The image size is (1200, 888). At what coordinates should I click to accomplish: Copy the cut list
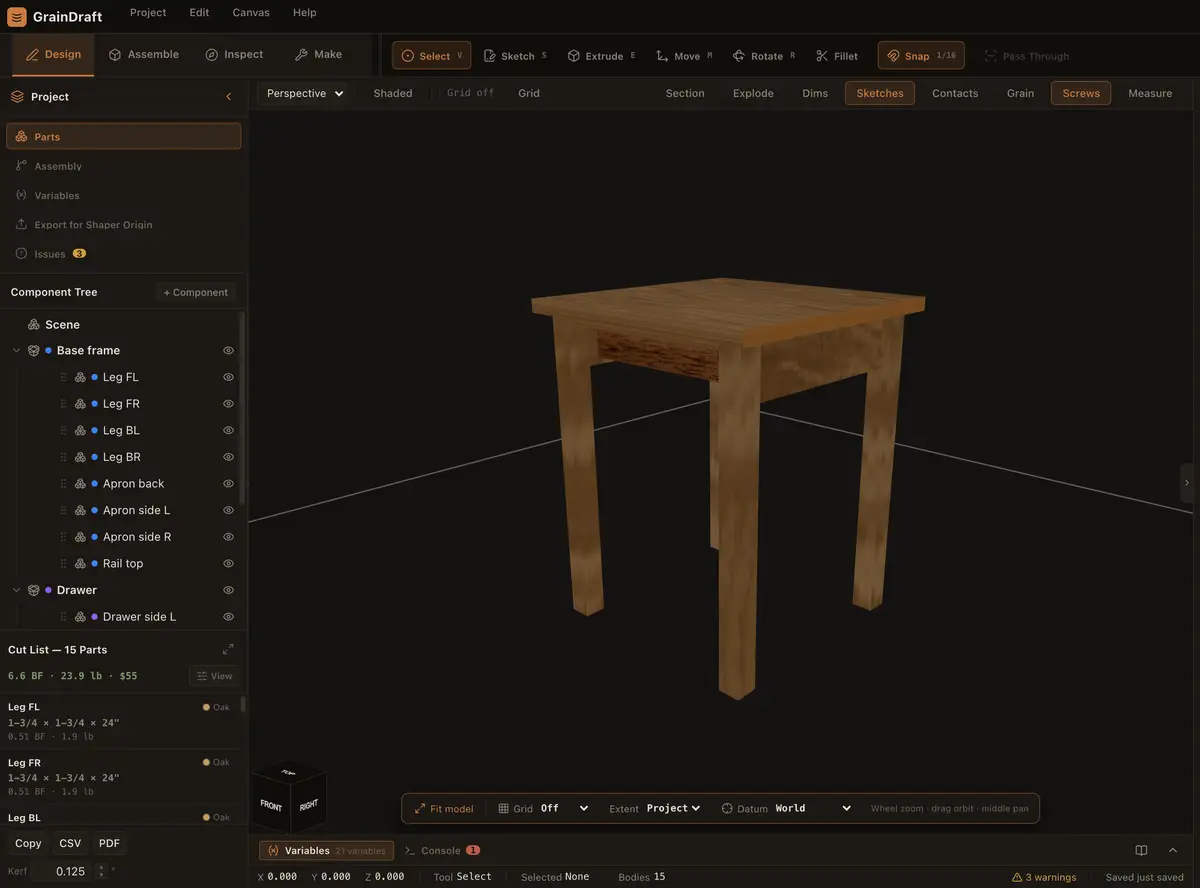(28, 843)
